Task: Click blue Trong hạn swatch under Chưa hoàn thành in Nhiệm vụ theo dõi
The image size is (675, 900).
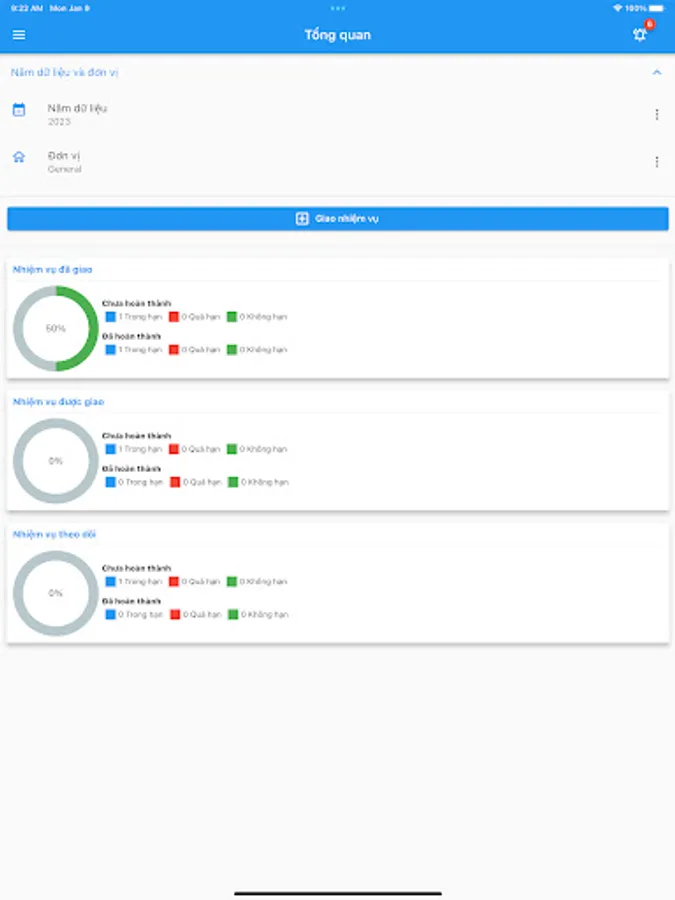Action: click(x=111, y=581)
